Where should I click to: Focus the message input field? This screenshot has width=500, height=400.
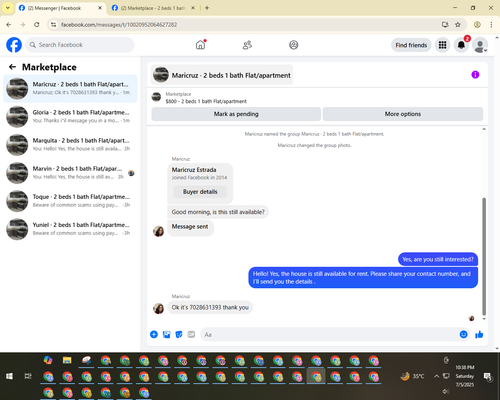click(x=330, y=334)
